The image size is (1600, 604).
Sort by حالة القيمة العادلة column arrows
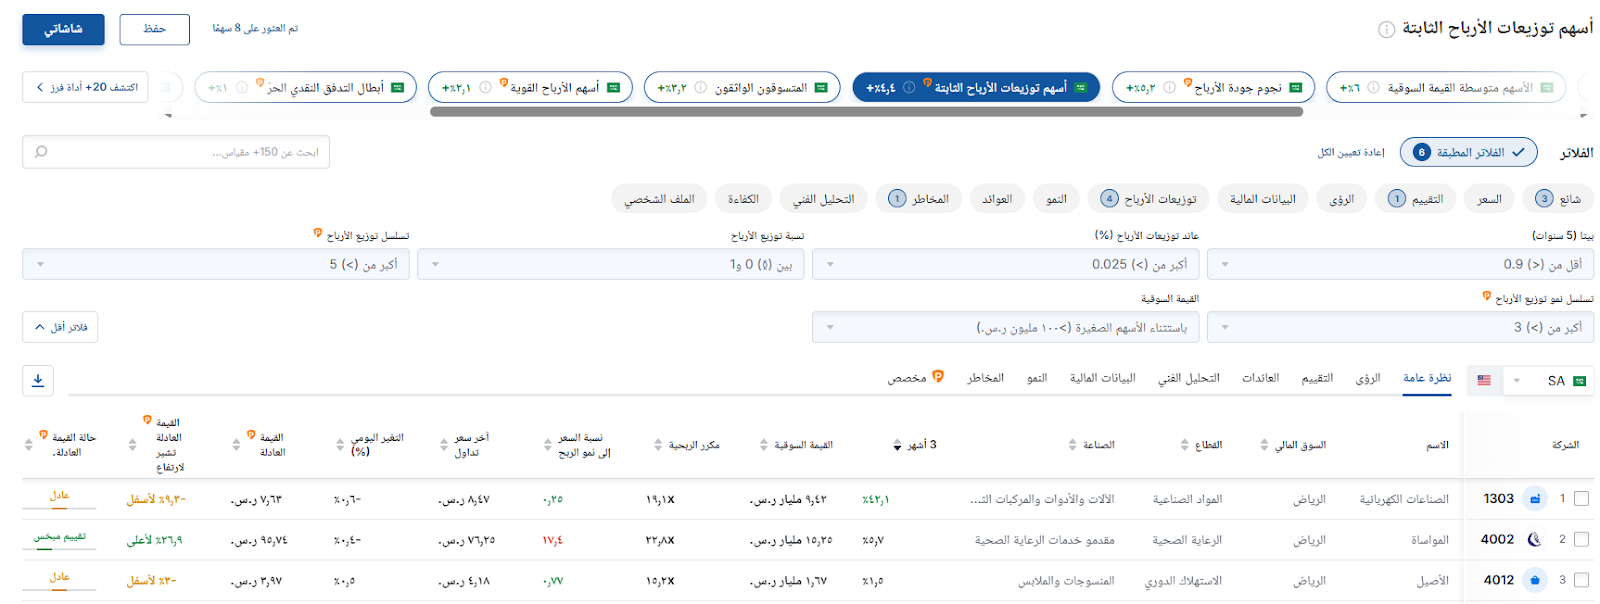28,445
